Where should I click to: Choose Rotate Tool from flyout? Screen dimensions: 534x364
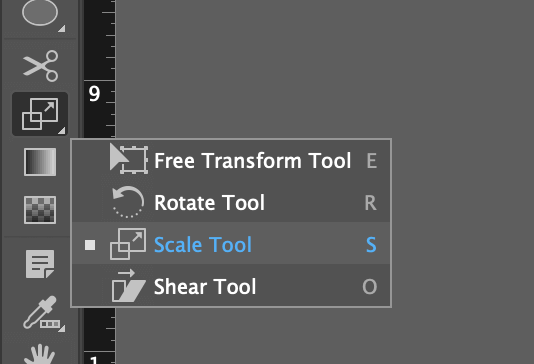231,202
